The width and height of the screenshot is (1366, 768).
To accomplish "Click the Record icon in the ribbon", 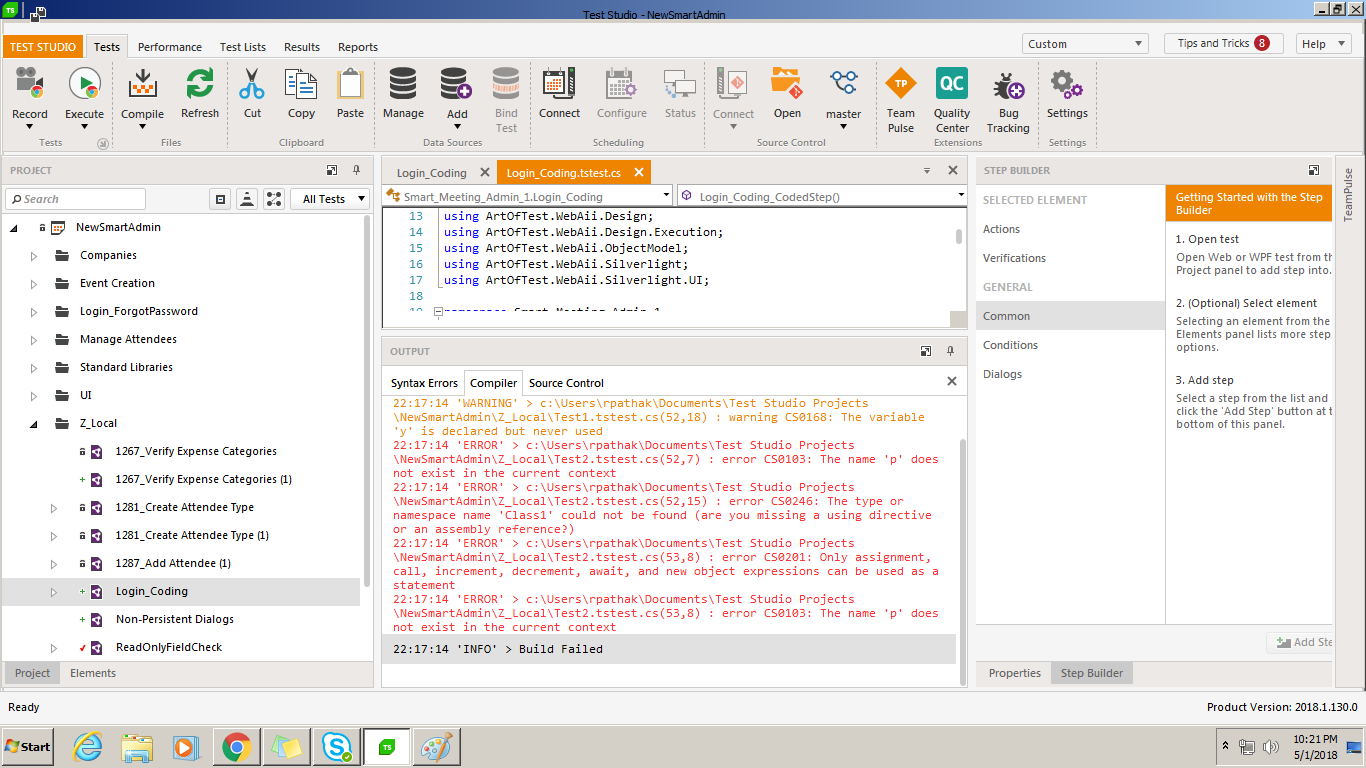I will point(30,84).
